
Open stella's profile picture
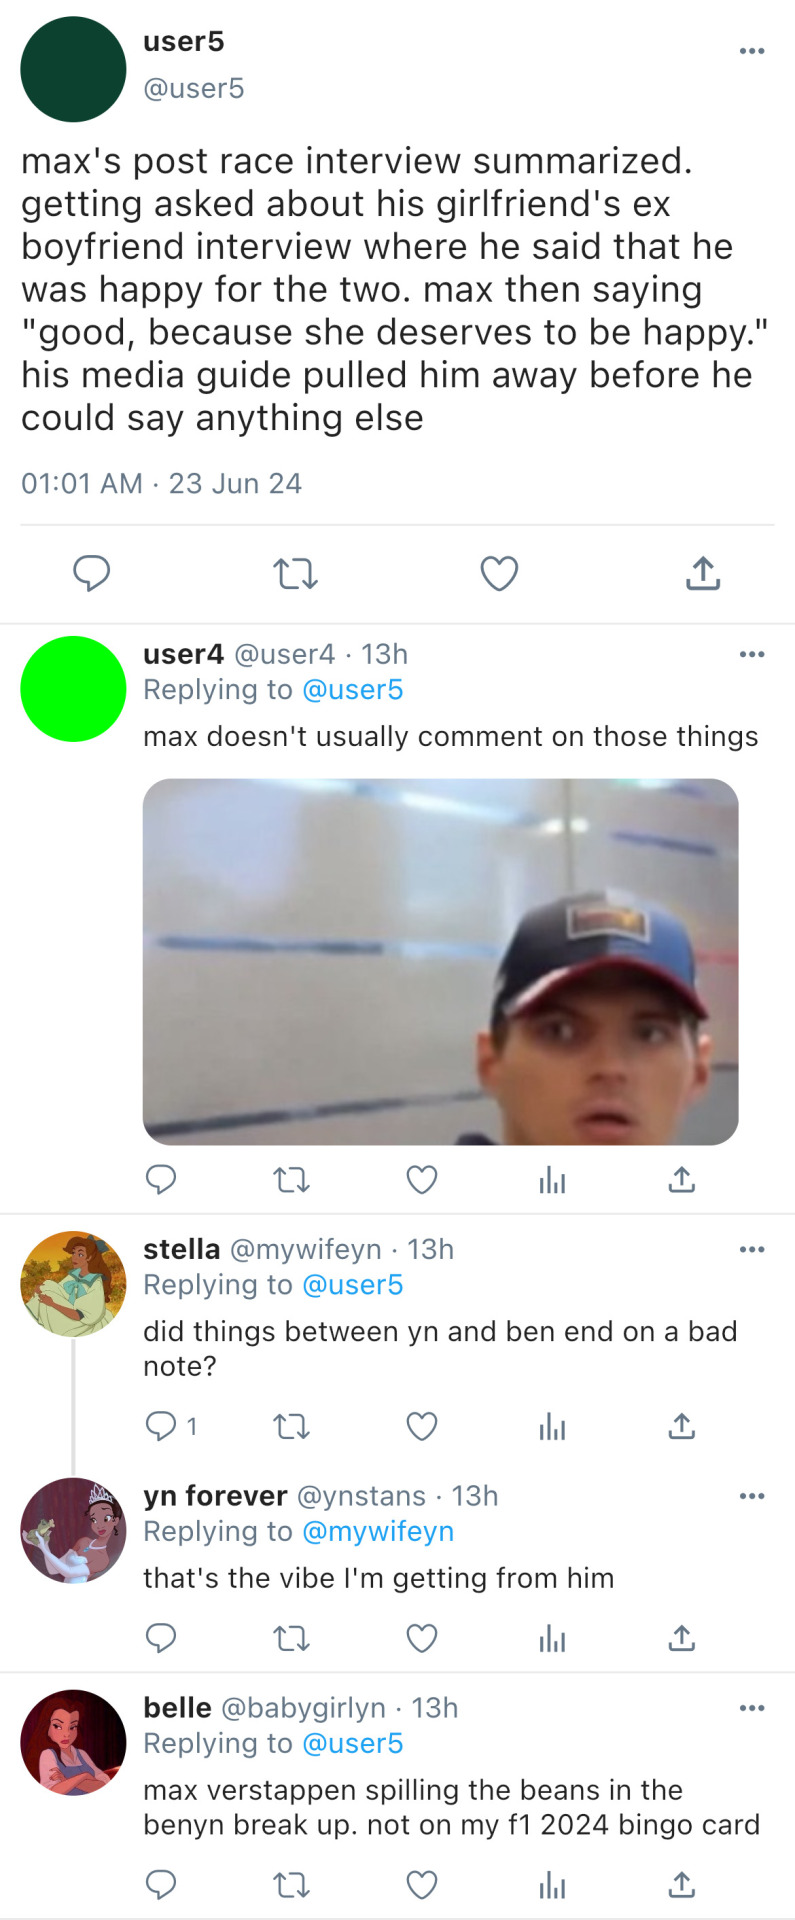click(x=73, y=1284)
